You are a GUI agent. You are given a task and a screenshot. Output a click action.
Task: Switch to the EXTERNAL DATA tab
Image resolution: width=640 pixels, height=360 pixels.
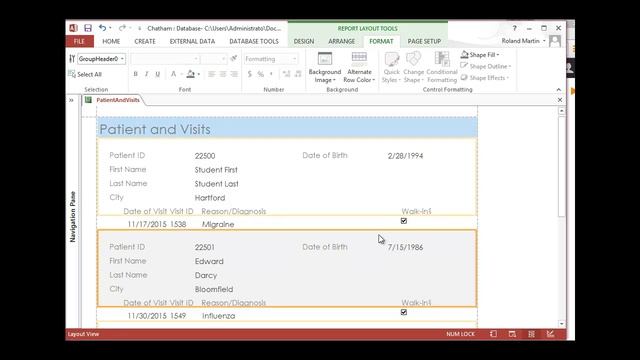click(192, 41)
